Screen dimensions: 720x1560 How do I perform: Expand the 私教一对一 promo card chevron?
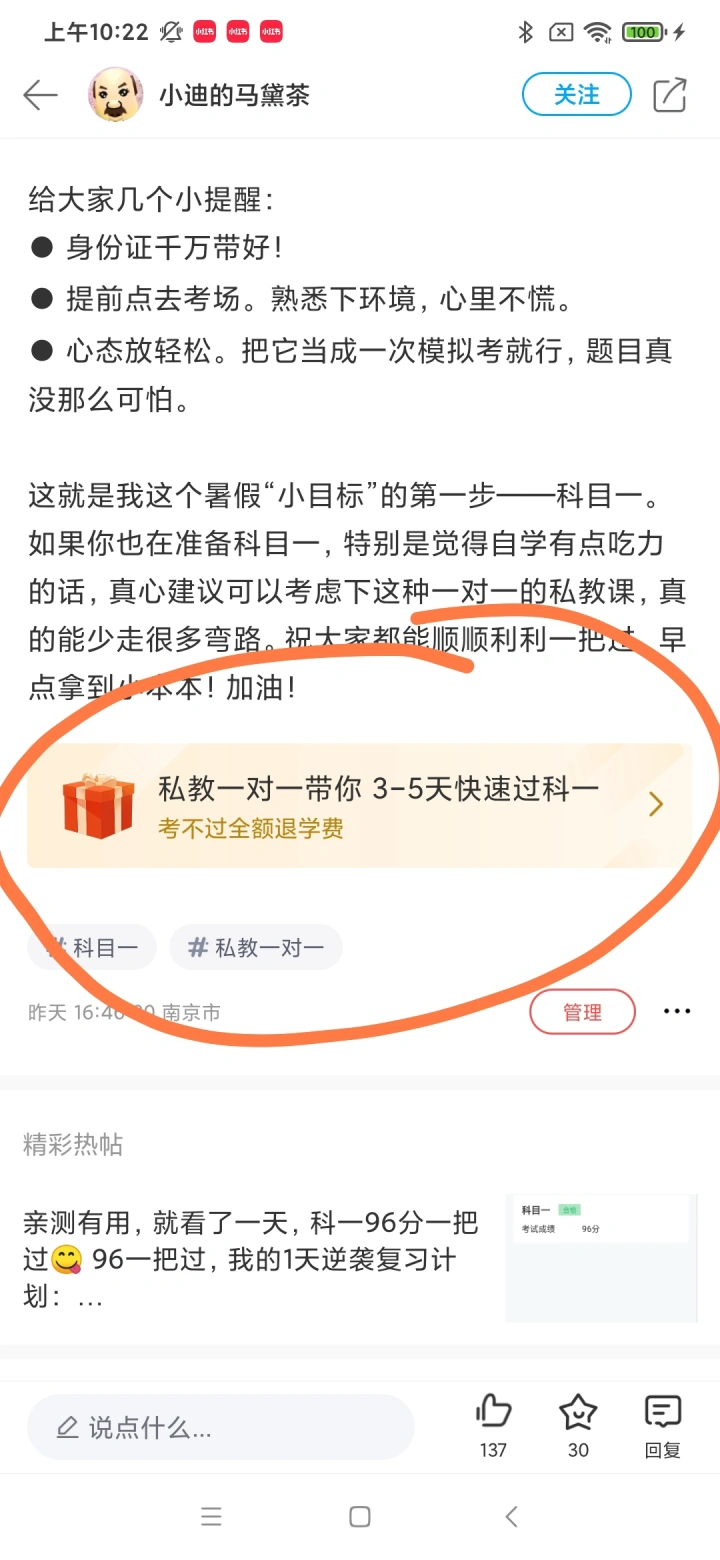656,804
